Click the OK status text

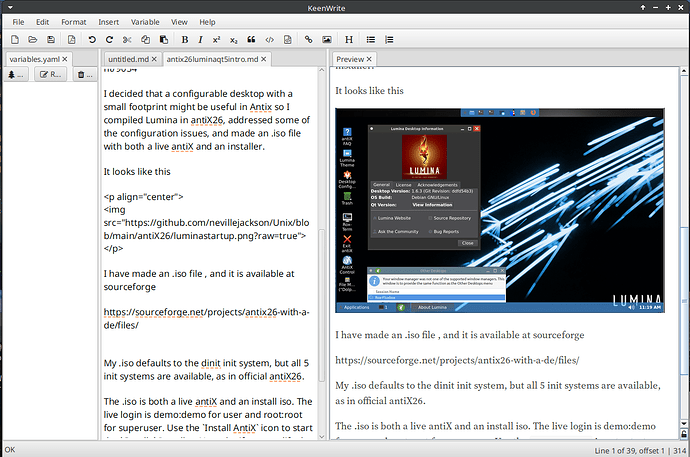tap(10, 450)
